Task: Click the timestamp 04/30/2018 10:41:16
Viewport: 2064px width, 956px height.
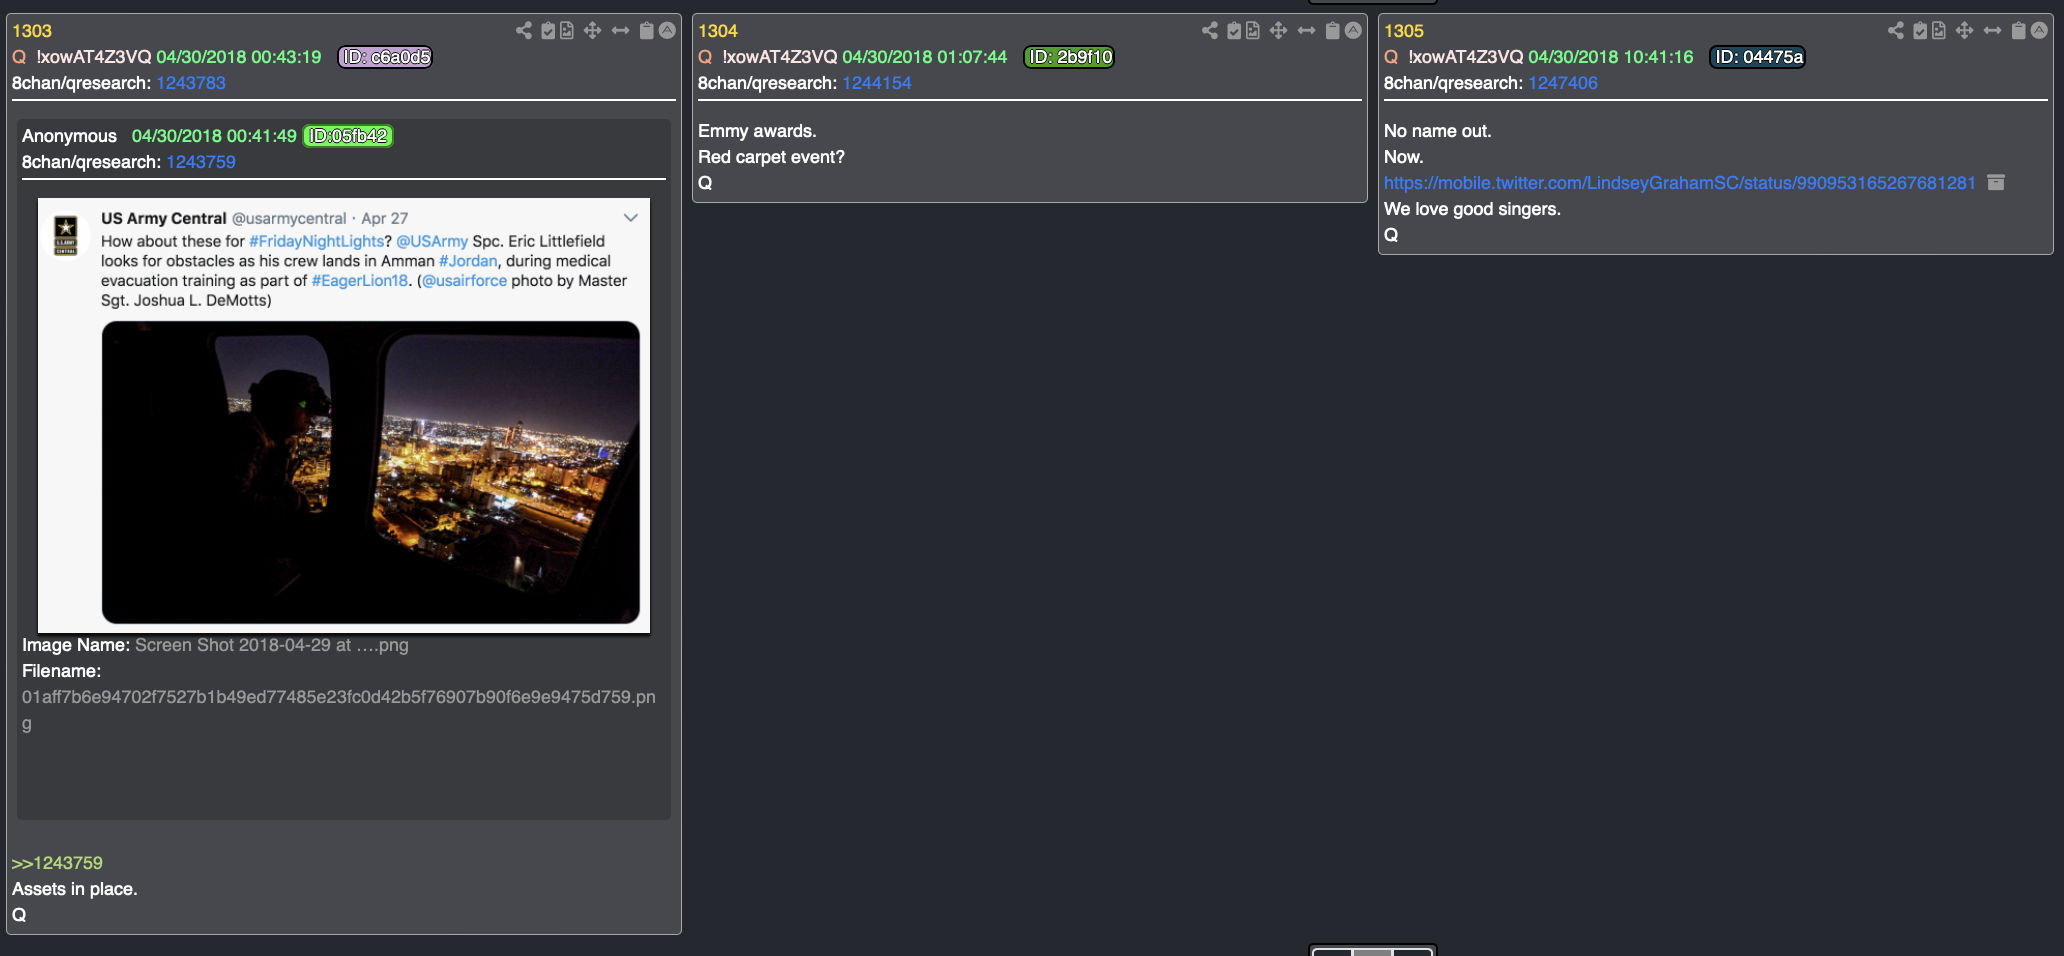Action: [1611, 57]
